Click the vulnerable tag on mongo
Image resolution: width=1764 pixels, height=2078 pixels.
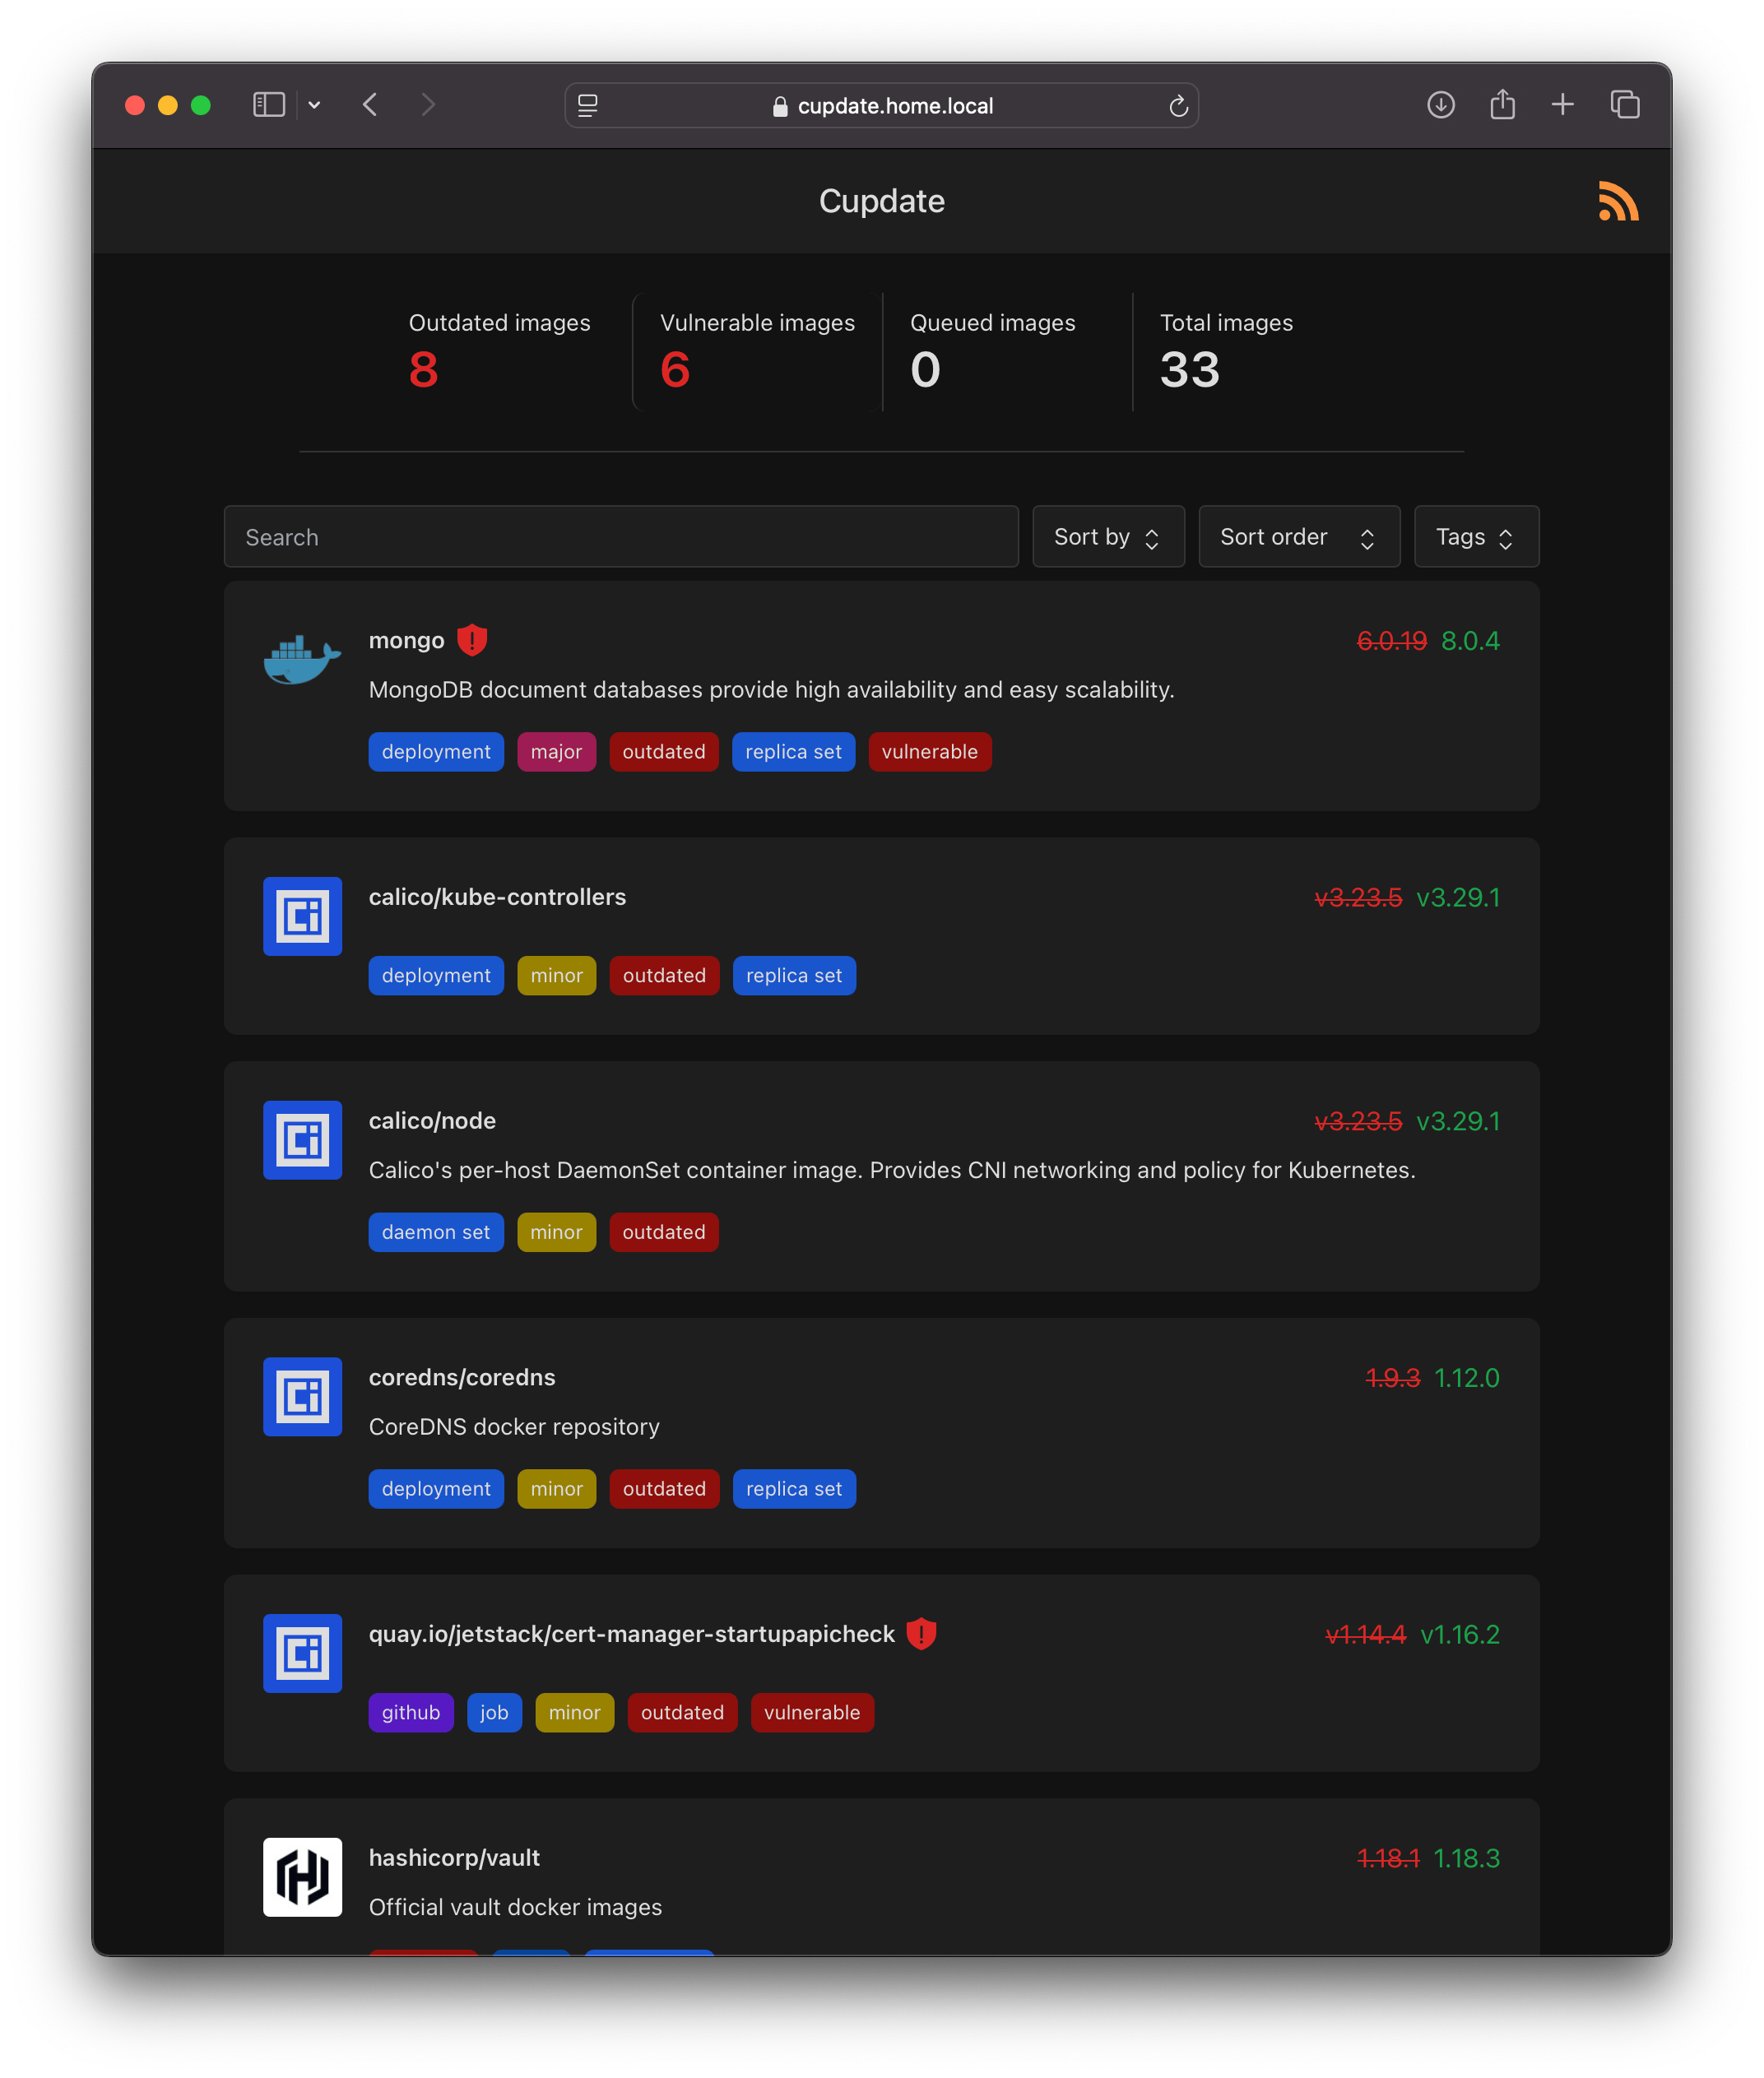(x=927, y=752)
